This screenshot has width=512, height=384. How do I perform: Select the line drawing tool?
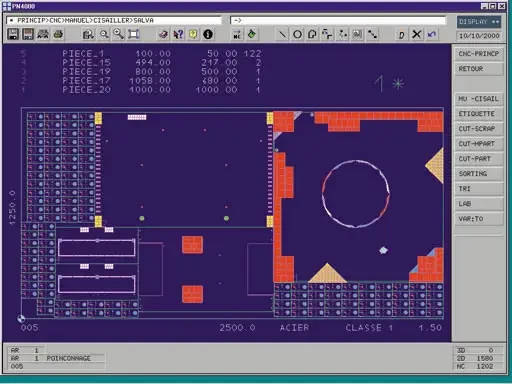point(282,34)
